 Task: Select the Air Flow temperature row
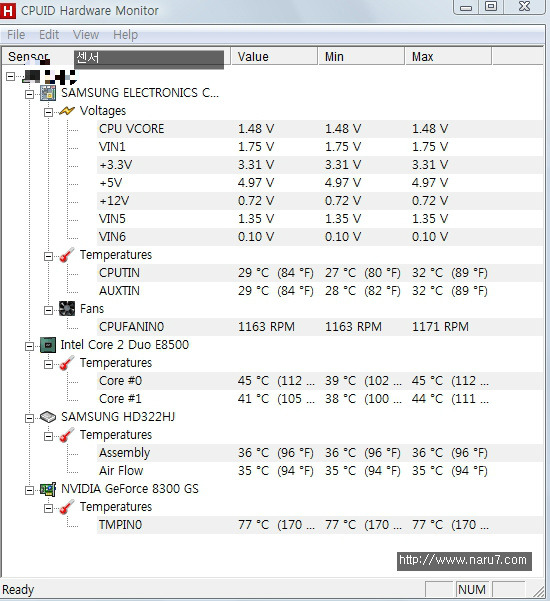320,471
